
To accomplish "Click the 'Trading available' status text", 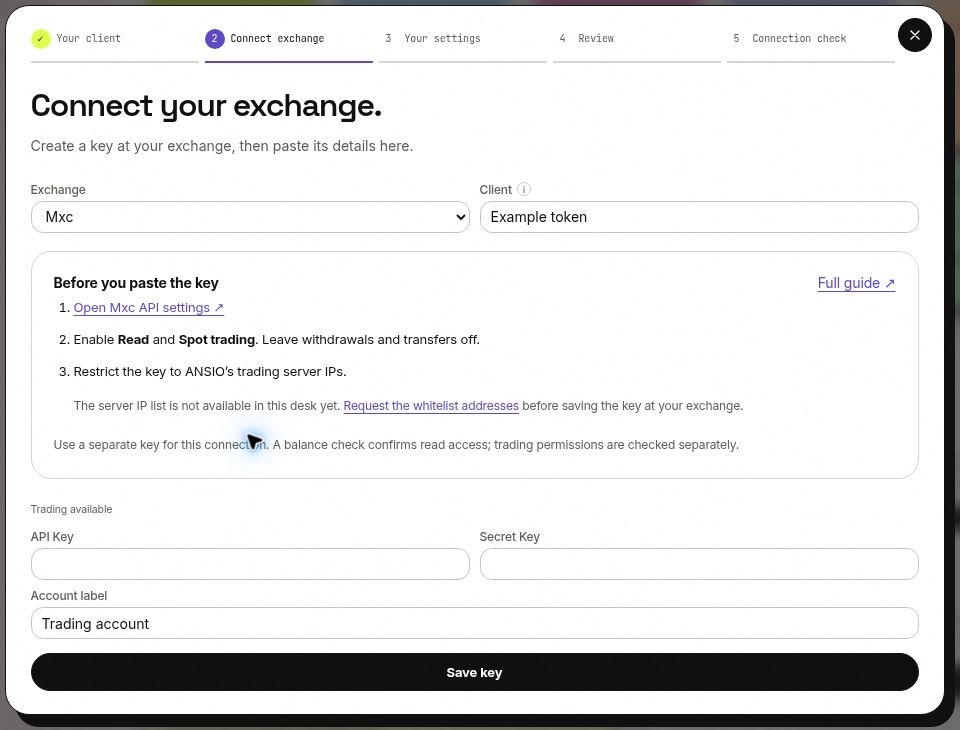I will 72,509.
